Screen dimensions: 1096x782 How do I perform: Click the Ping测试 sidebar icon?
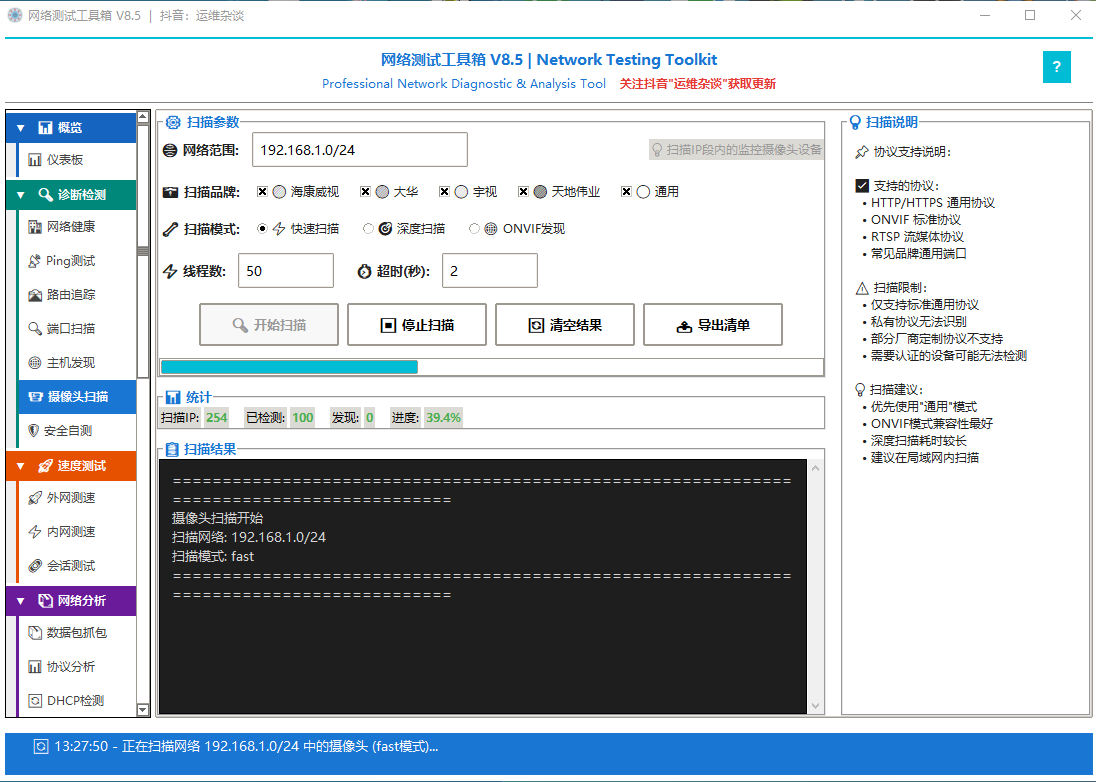coord(34,261)
